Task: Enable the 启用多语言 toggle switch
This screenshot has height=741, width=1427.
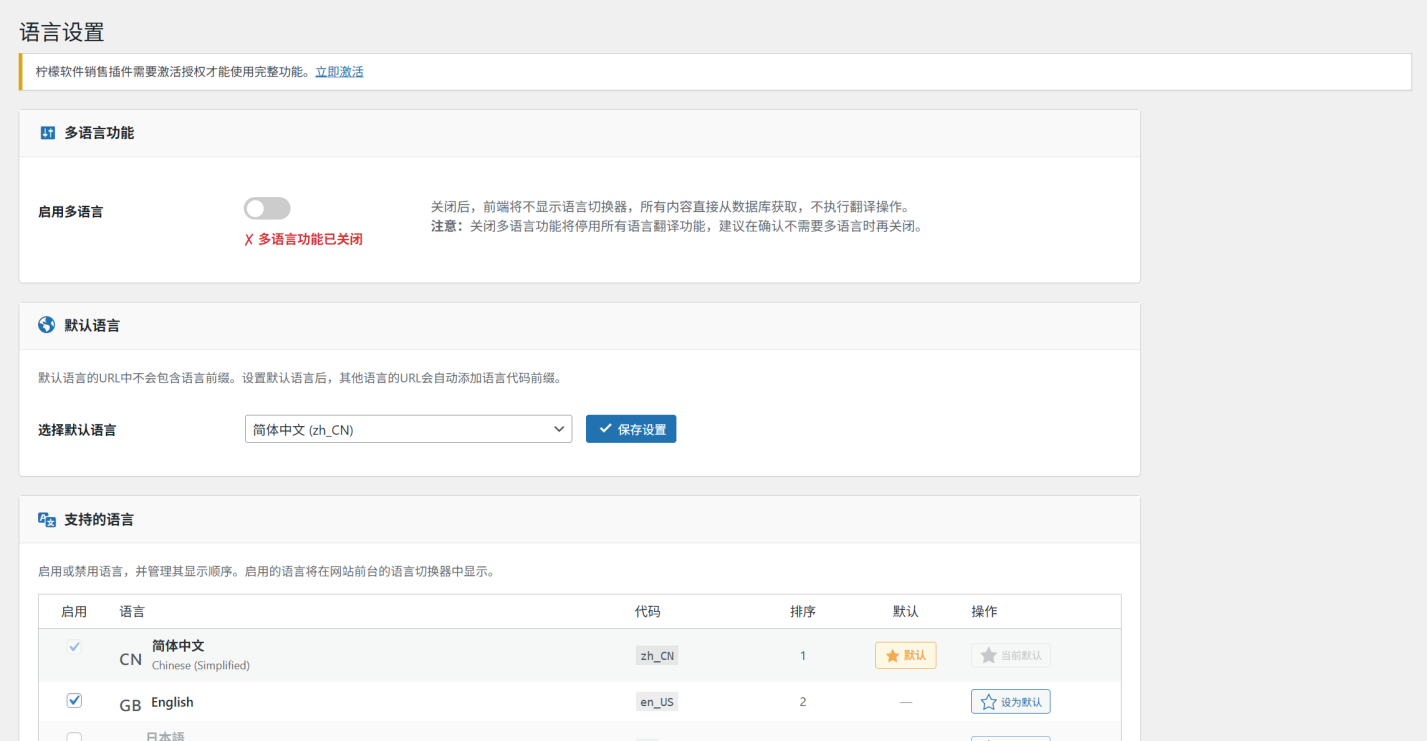Action: click(x=267, y=208)
